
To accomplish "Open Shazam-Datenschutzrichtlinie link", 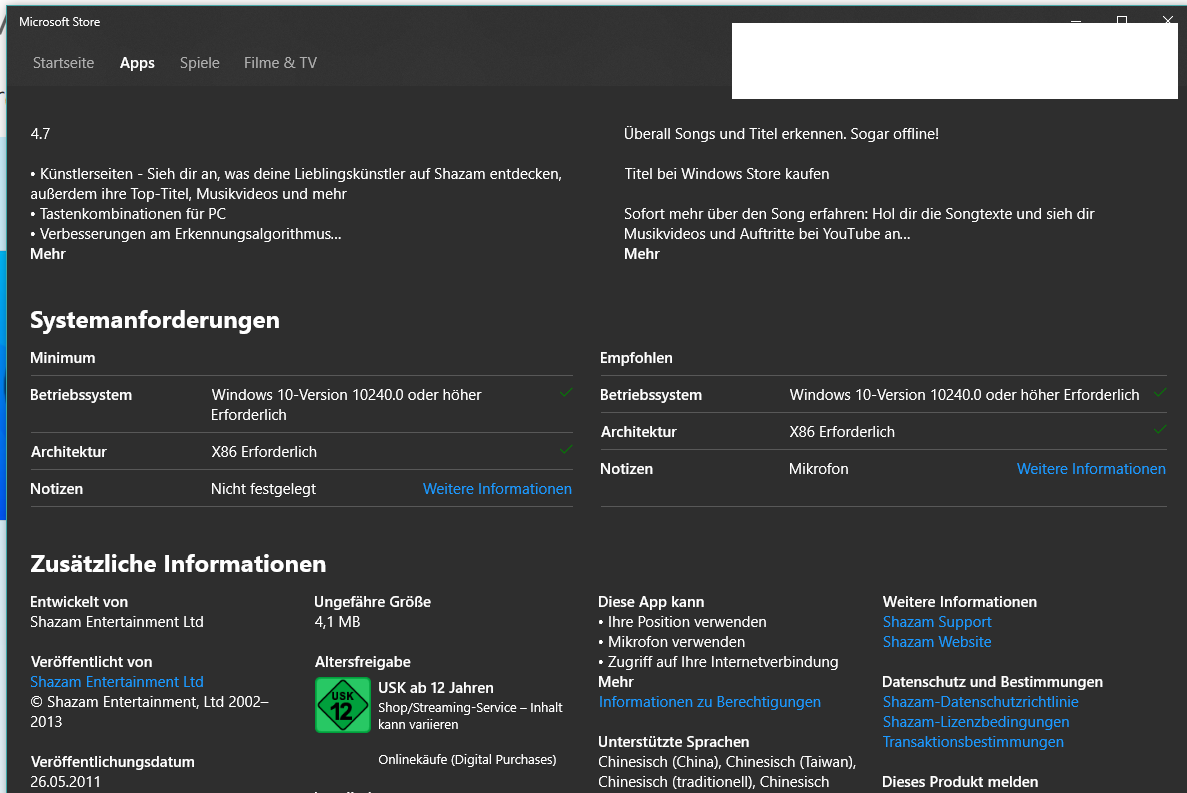I will pos(980,702).
